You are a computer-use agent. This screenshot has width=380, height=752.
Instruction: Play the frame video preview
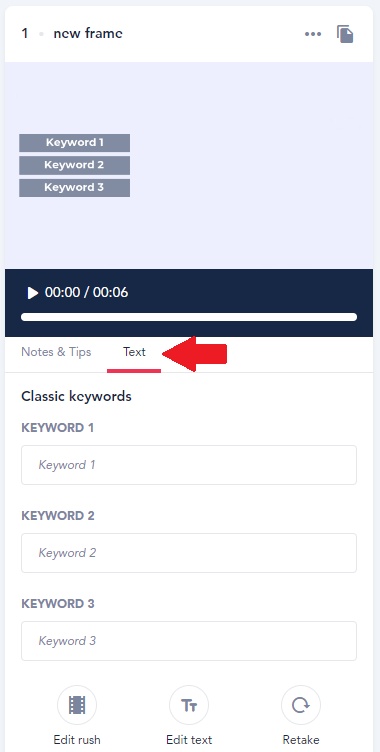coord(33,293)
